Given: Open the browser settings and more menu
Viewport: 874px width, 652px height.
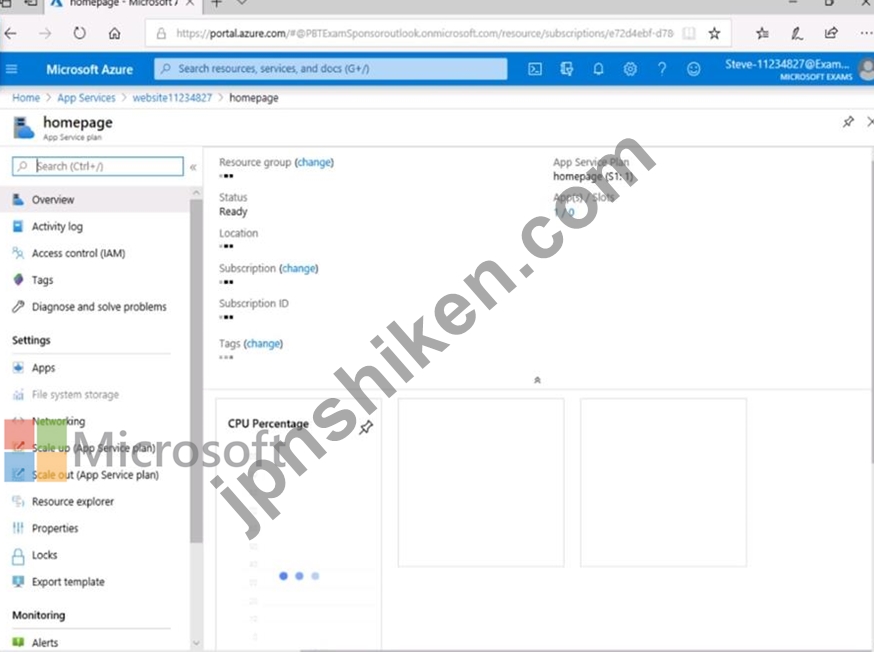Looking at the screenshot, I should [866, 33].
